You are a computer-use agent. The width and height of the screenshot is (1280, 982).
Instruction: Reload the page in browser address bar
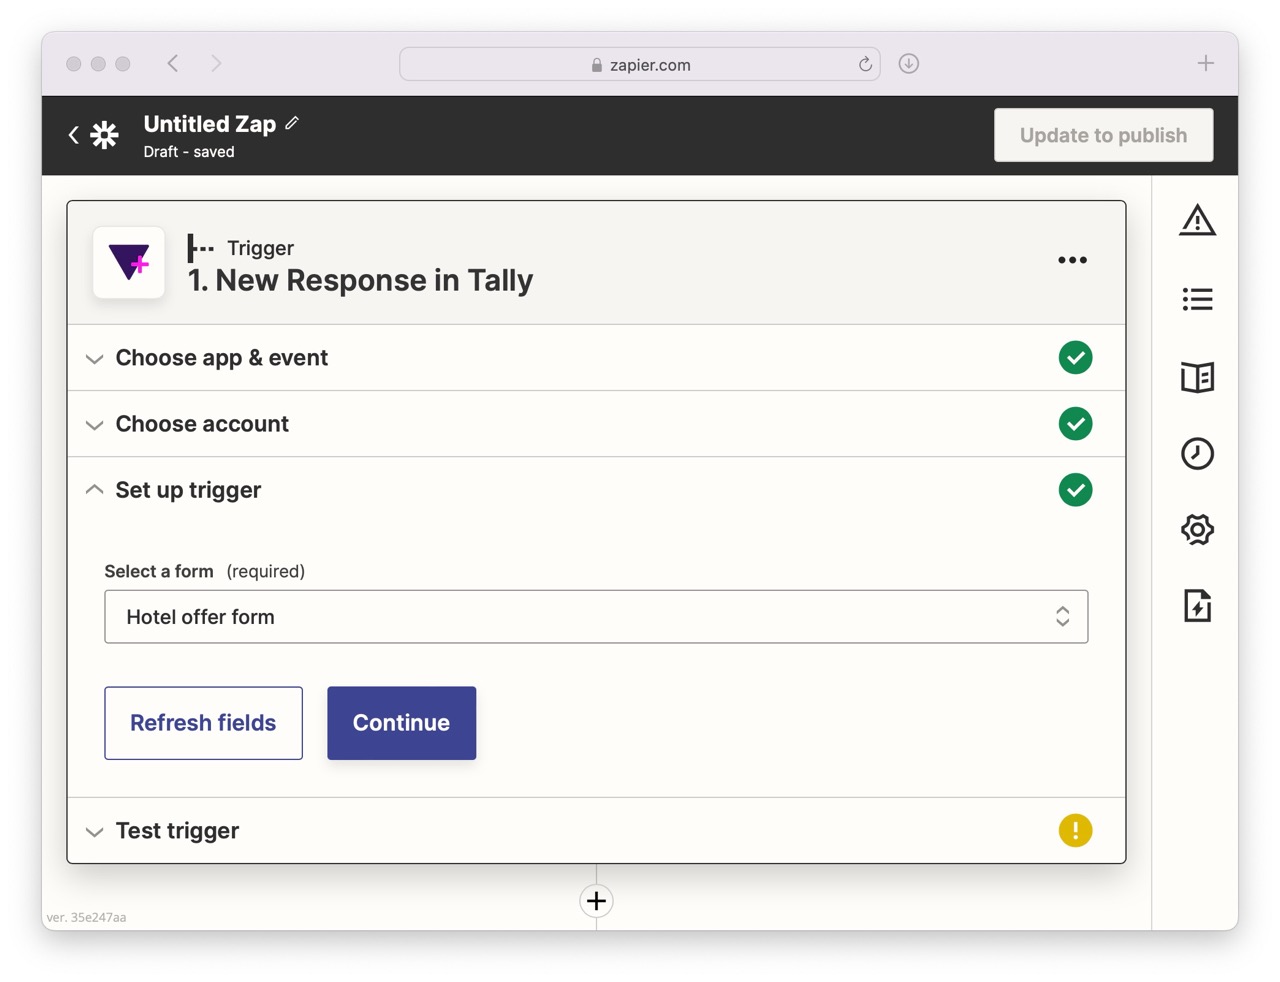click(865, 64)
